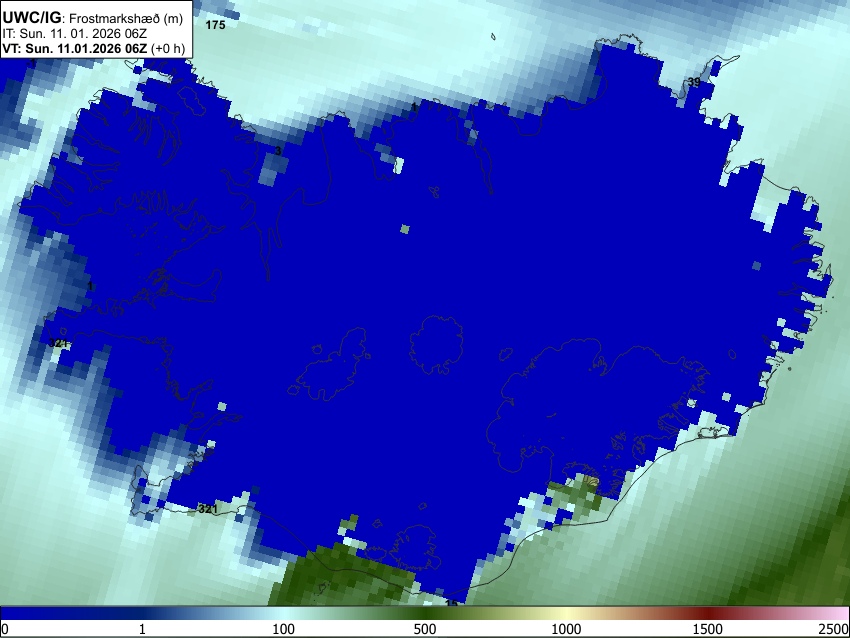
Task: Click the "1000" tick on the color scale
Action: tap(566, 629)
